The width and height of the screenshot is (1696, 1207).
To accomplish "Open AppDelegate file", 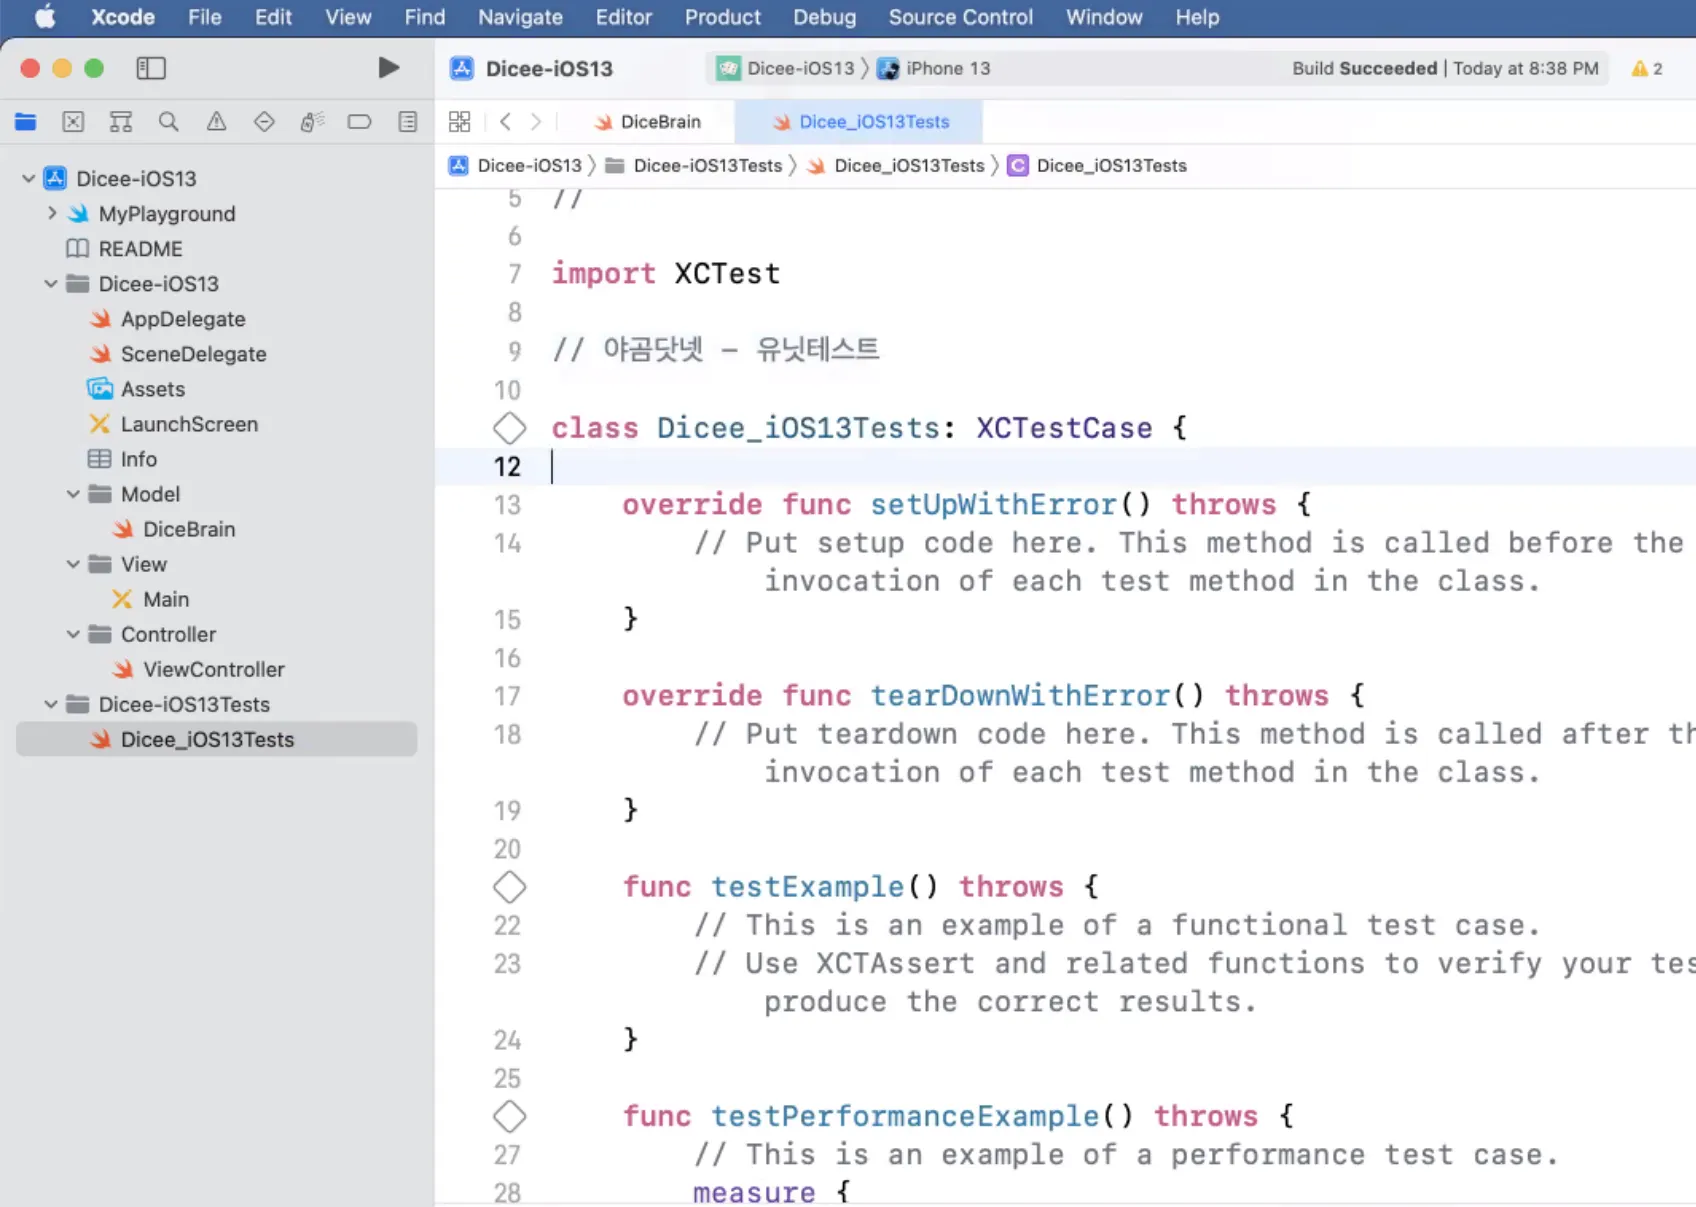I will (183, 319).
